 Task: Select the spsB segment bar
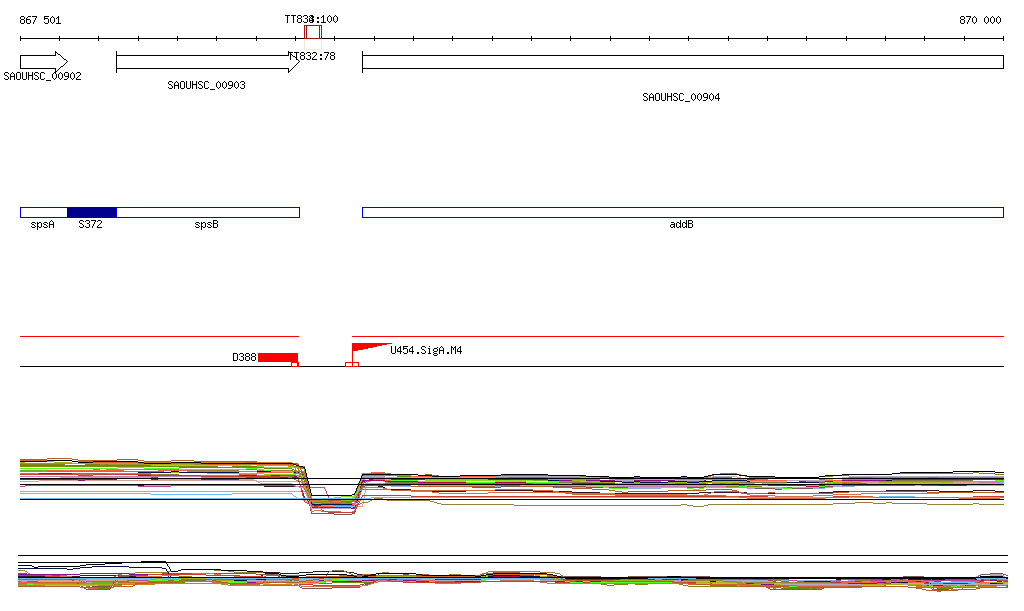207,212
